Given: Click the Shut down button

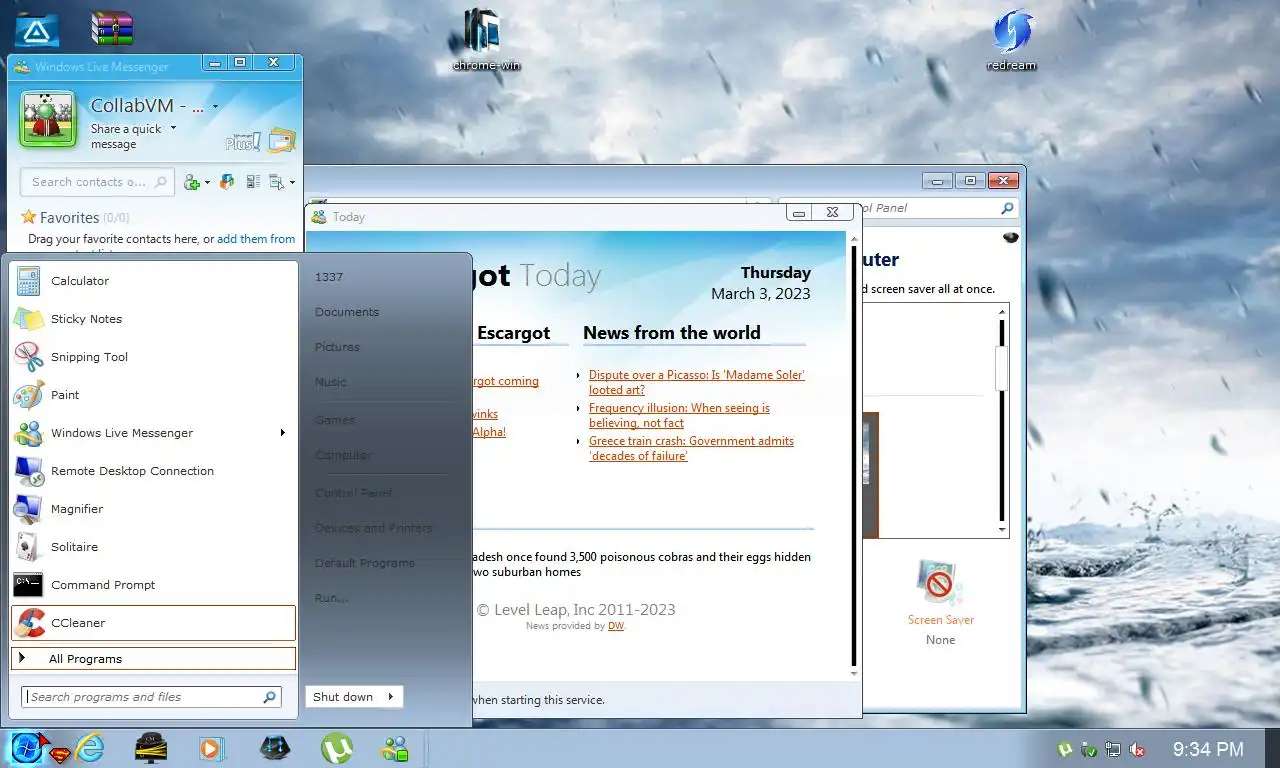Looking at the screenshot, I should [x=343, y=697].
